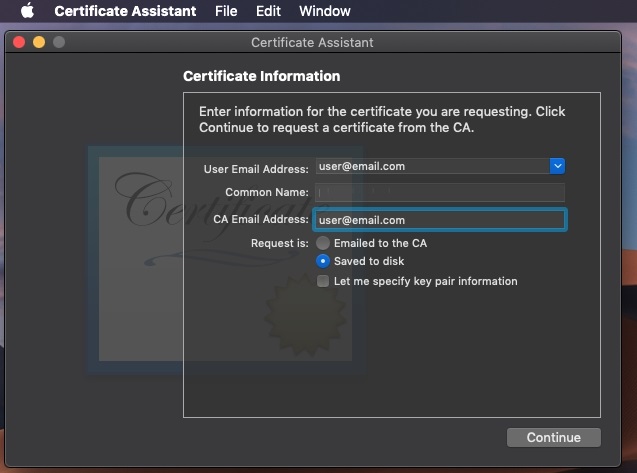The height and width of the screenshot is (473, 637).
Task: Close the Certificate Assistant window
Action: point(19,42)
